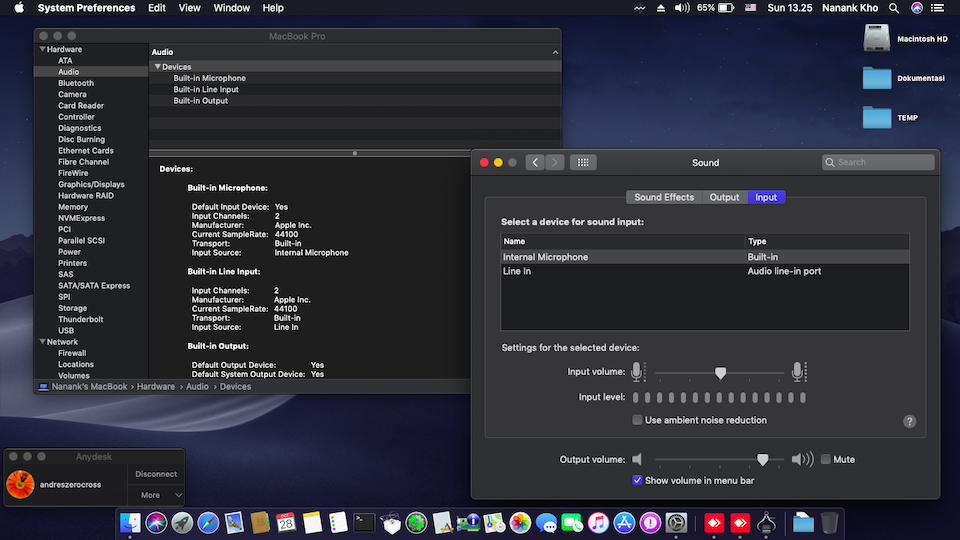The height and width of the screenshot is (540, 960).
Task: Open Edit menu in menu bar
Action: (157, 8)
